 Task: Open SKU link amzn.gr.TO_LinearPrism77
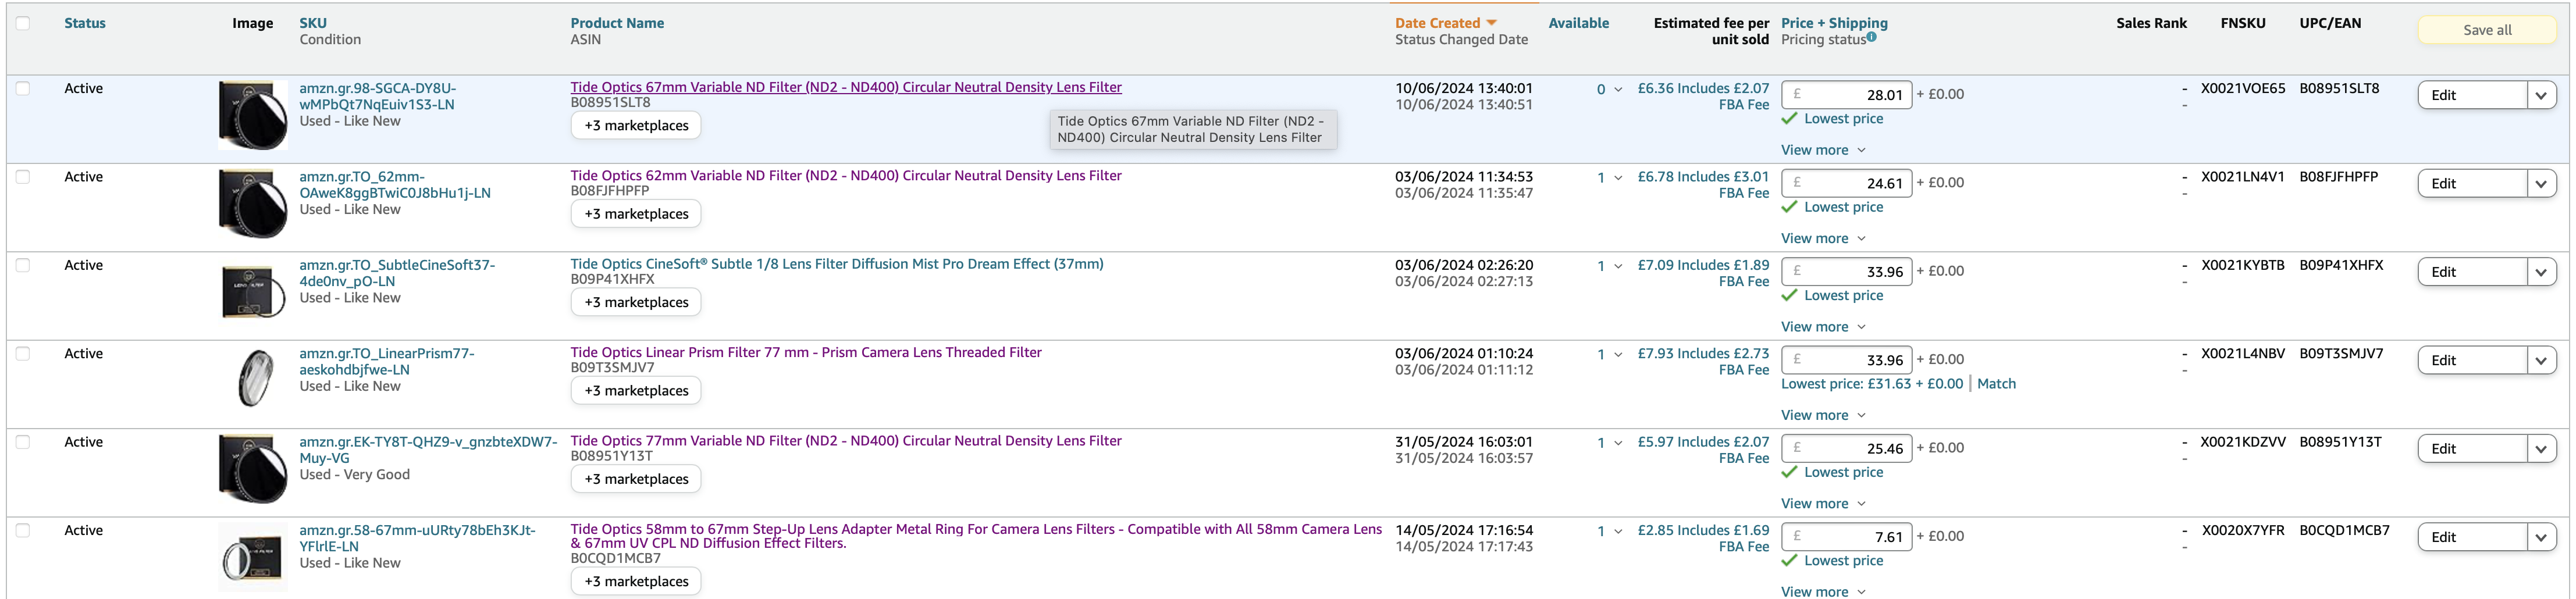point(387,362)
